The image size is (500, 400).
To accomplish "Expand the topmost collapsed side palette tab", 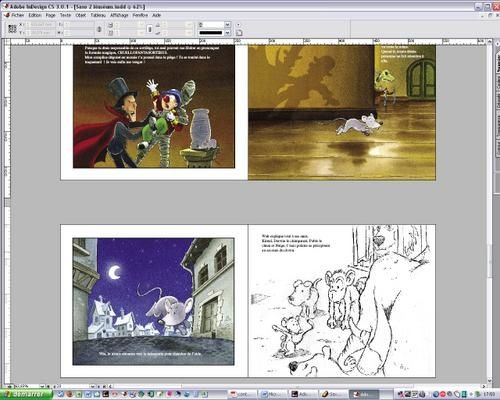I will 498,63.
